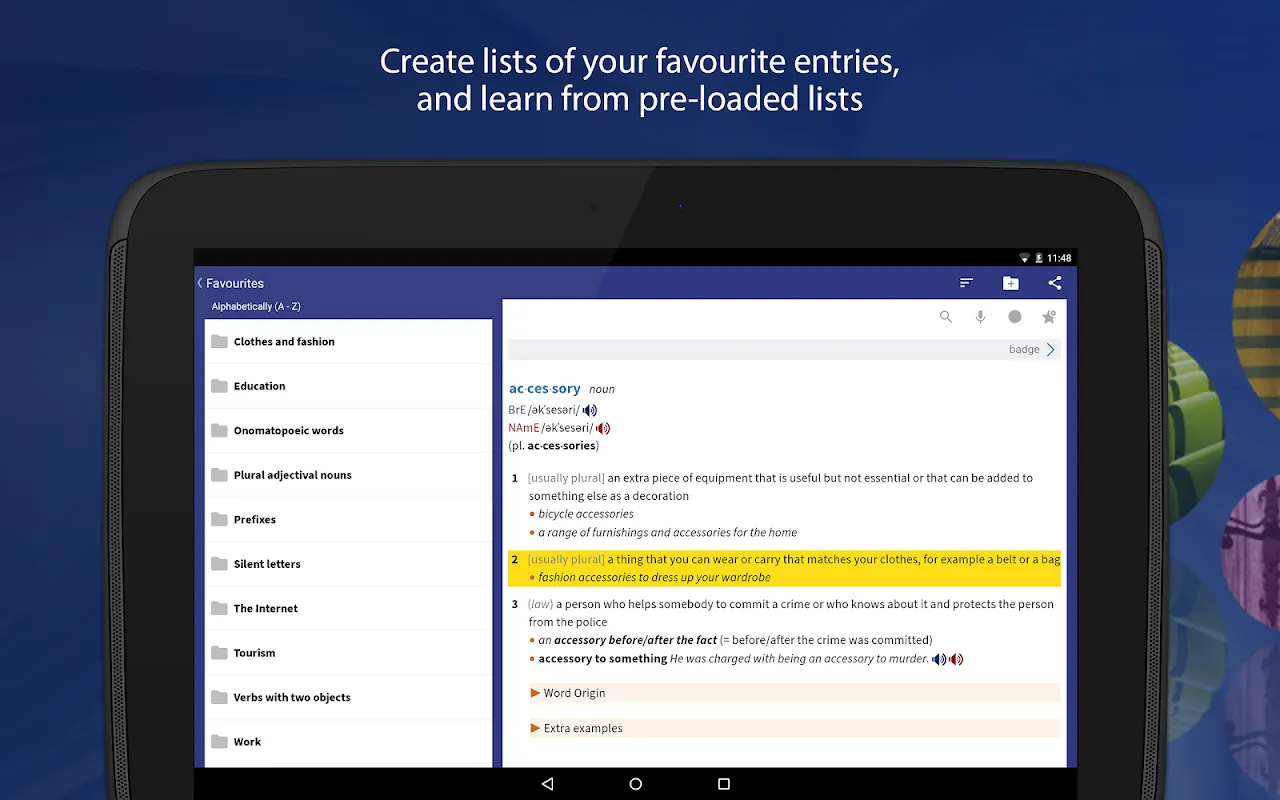Tap example 'bicycle accessories'

click(x=586, y=514)
